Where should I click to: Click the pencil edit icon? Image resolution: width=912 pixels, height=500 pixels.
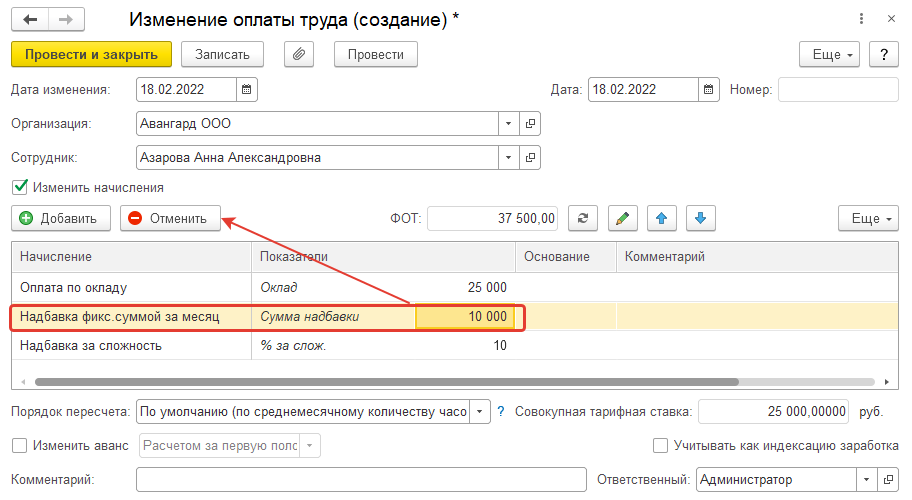(x=622, y=218)
